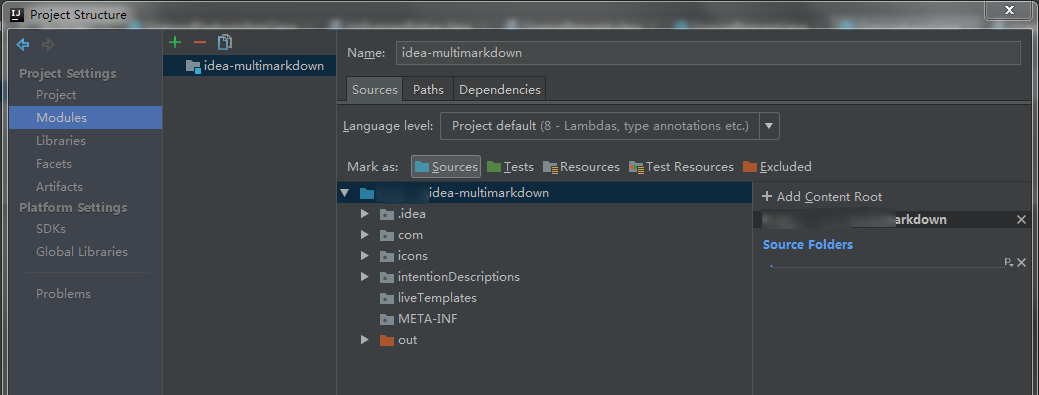Viewport: 1039px width, 395px height.
Task: Mark folder as Test Resources
Action: 681,167
